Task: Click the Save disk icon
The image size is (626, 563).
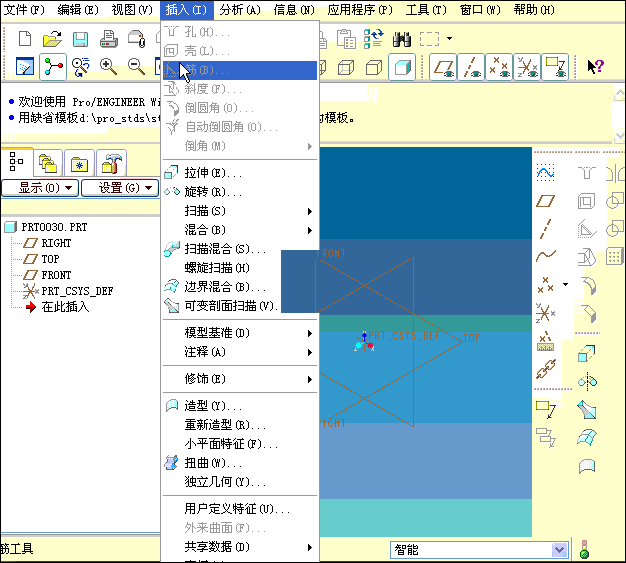Action: tap(80, 40)
